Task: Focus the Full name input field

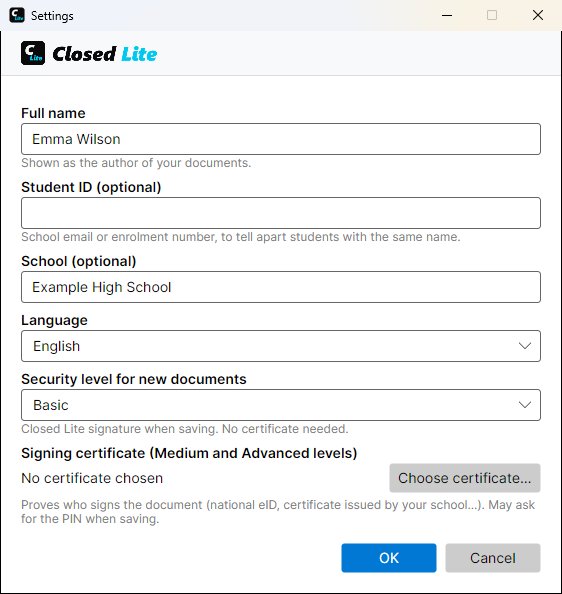Action: 281,139
